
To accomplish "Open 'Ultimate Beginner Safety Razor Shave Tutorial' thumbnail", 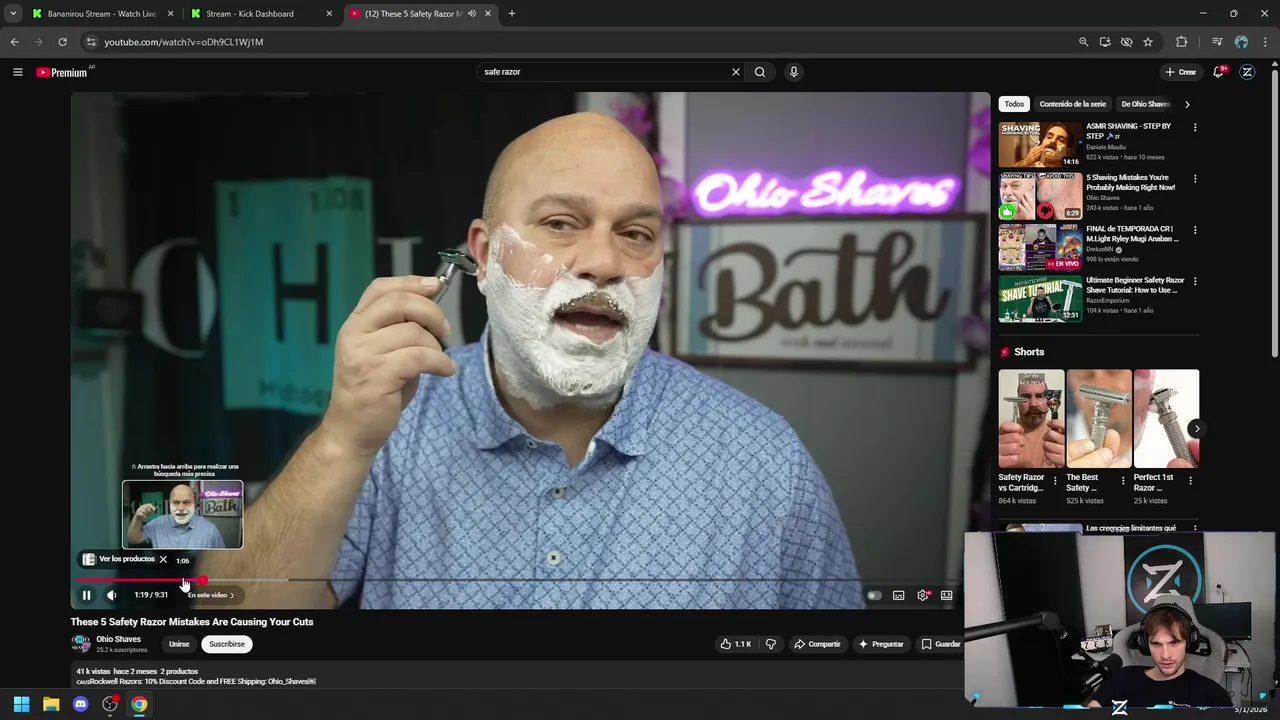I will (1040, 299).
